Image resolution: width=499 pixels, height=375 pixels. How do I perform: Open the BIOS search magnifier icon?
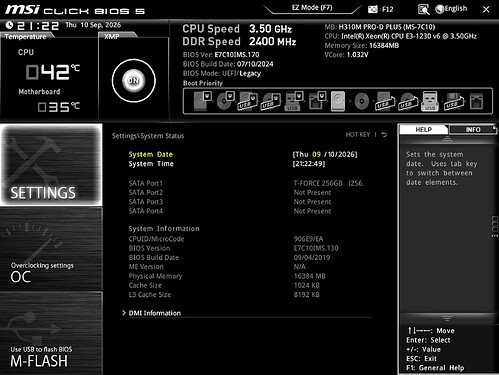click(x=423, y=10)
